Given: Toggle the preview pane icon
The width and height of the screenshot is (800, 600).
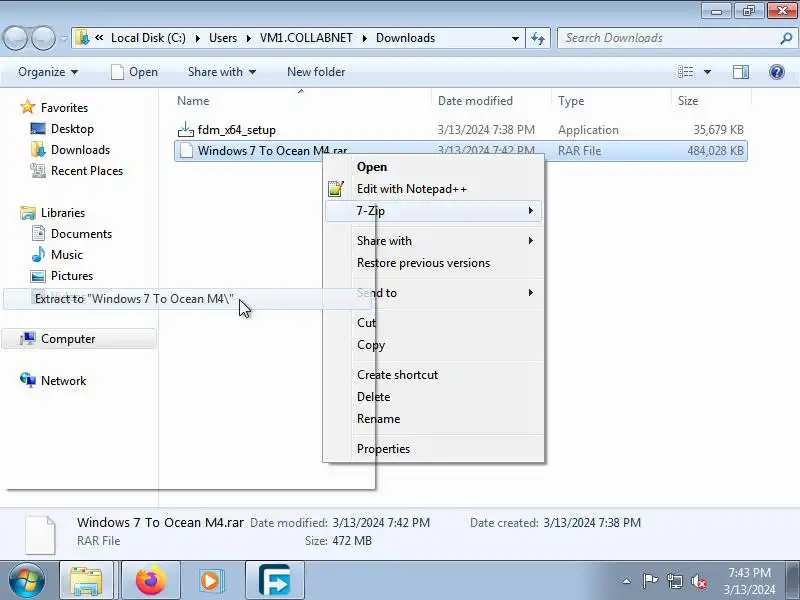Looking at the screenshot, I should coord(740,72).
